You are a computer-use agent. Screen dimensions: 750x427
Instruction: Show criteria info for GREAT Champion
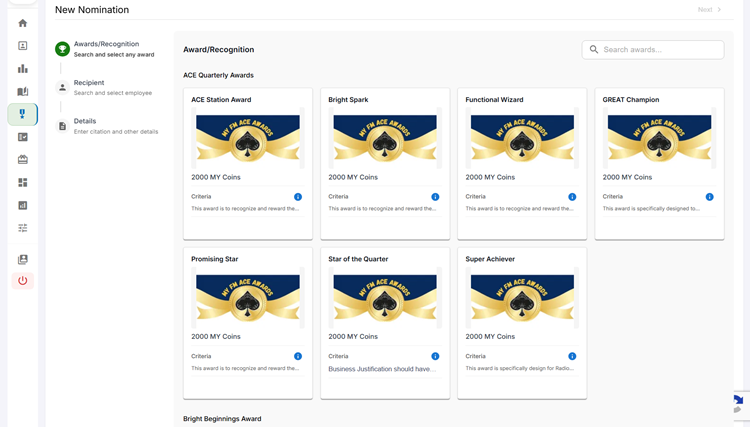pyautogui.click(x=709, y=197)
